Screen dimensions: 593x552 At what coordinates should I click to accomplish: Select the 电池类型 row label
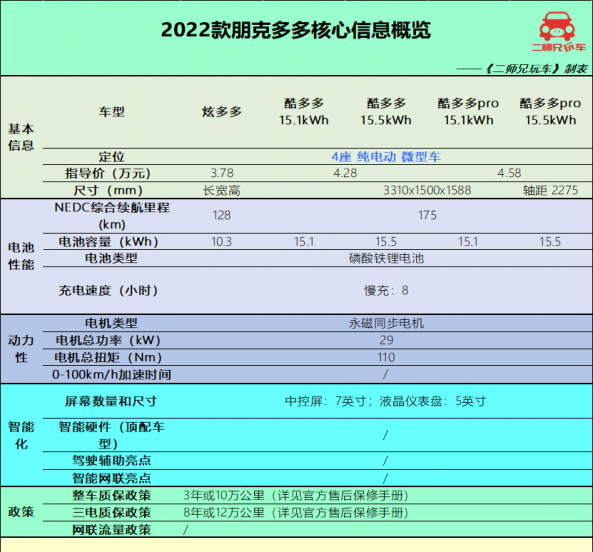click(112, 259)
